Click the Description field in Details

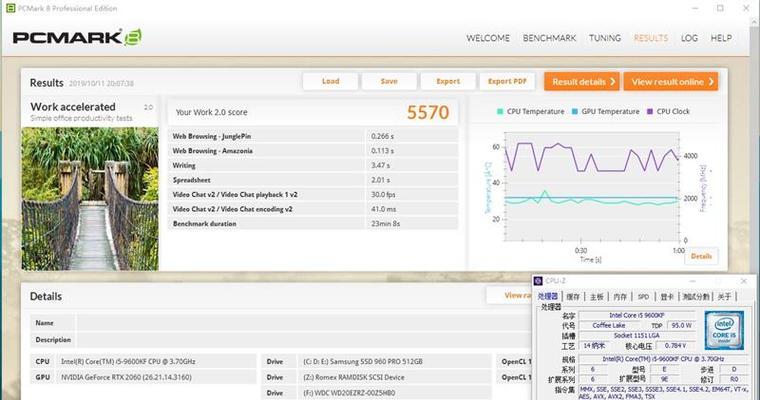tap(304, 339)
